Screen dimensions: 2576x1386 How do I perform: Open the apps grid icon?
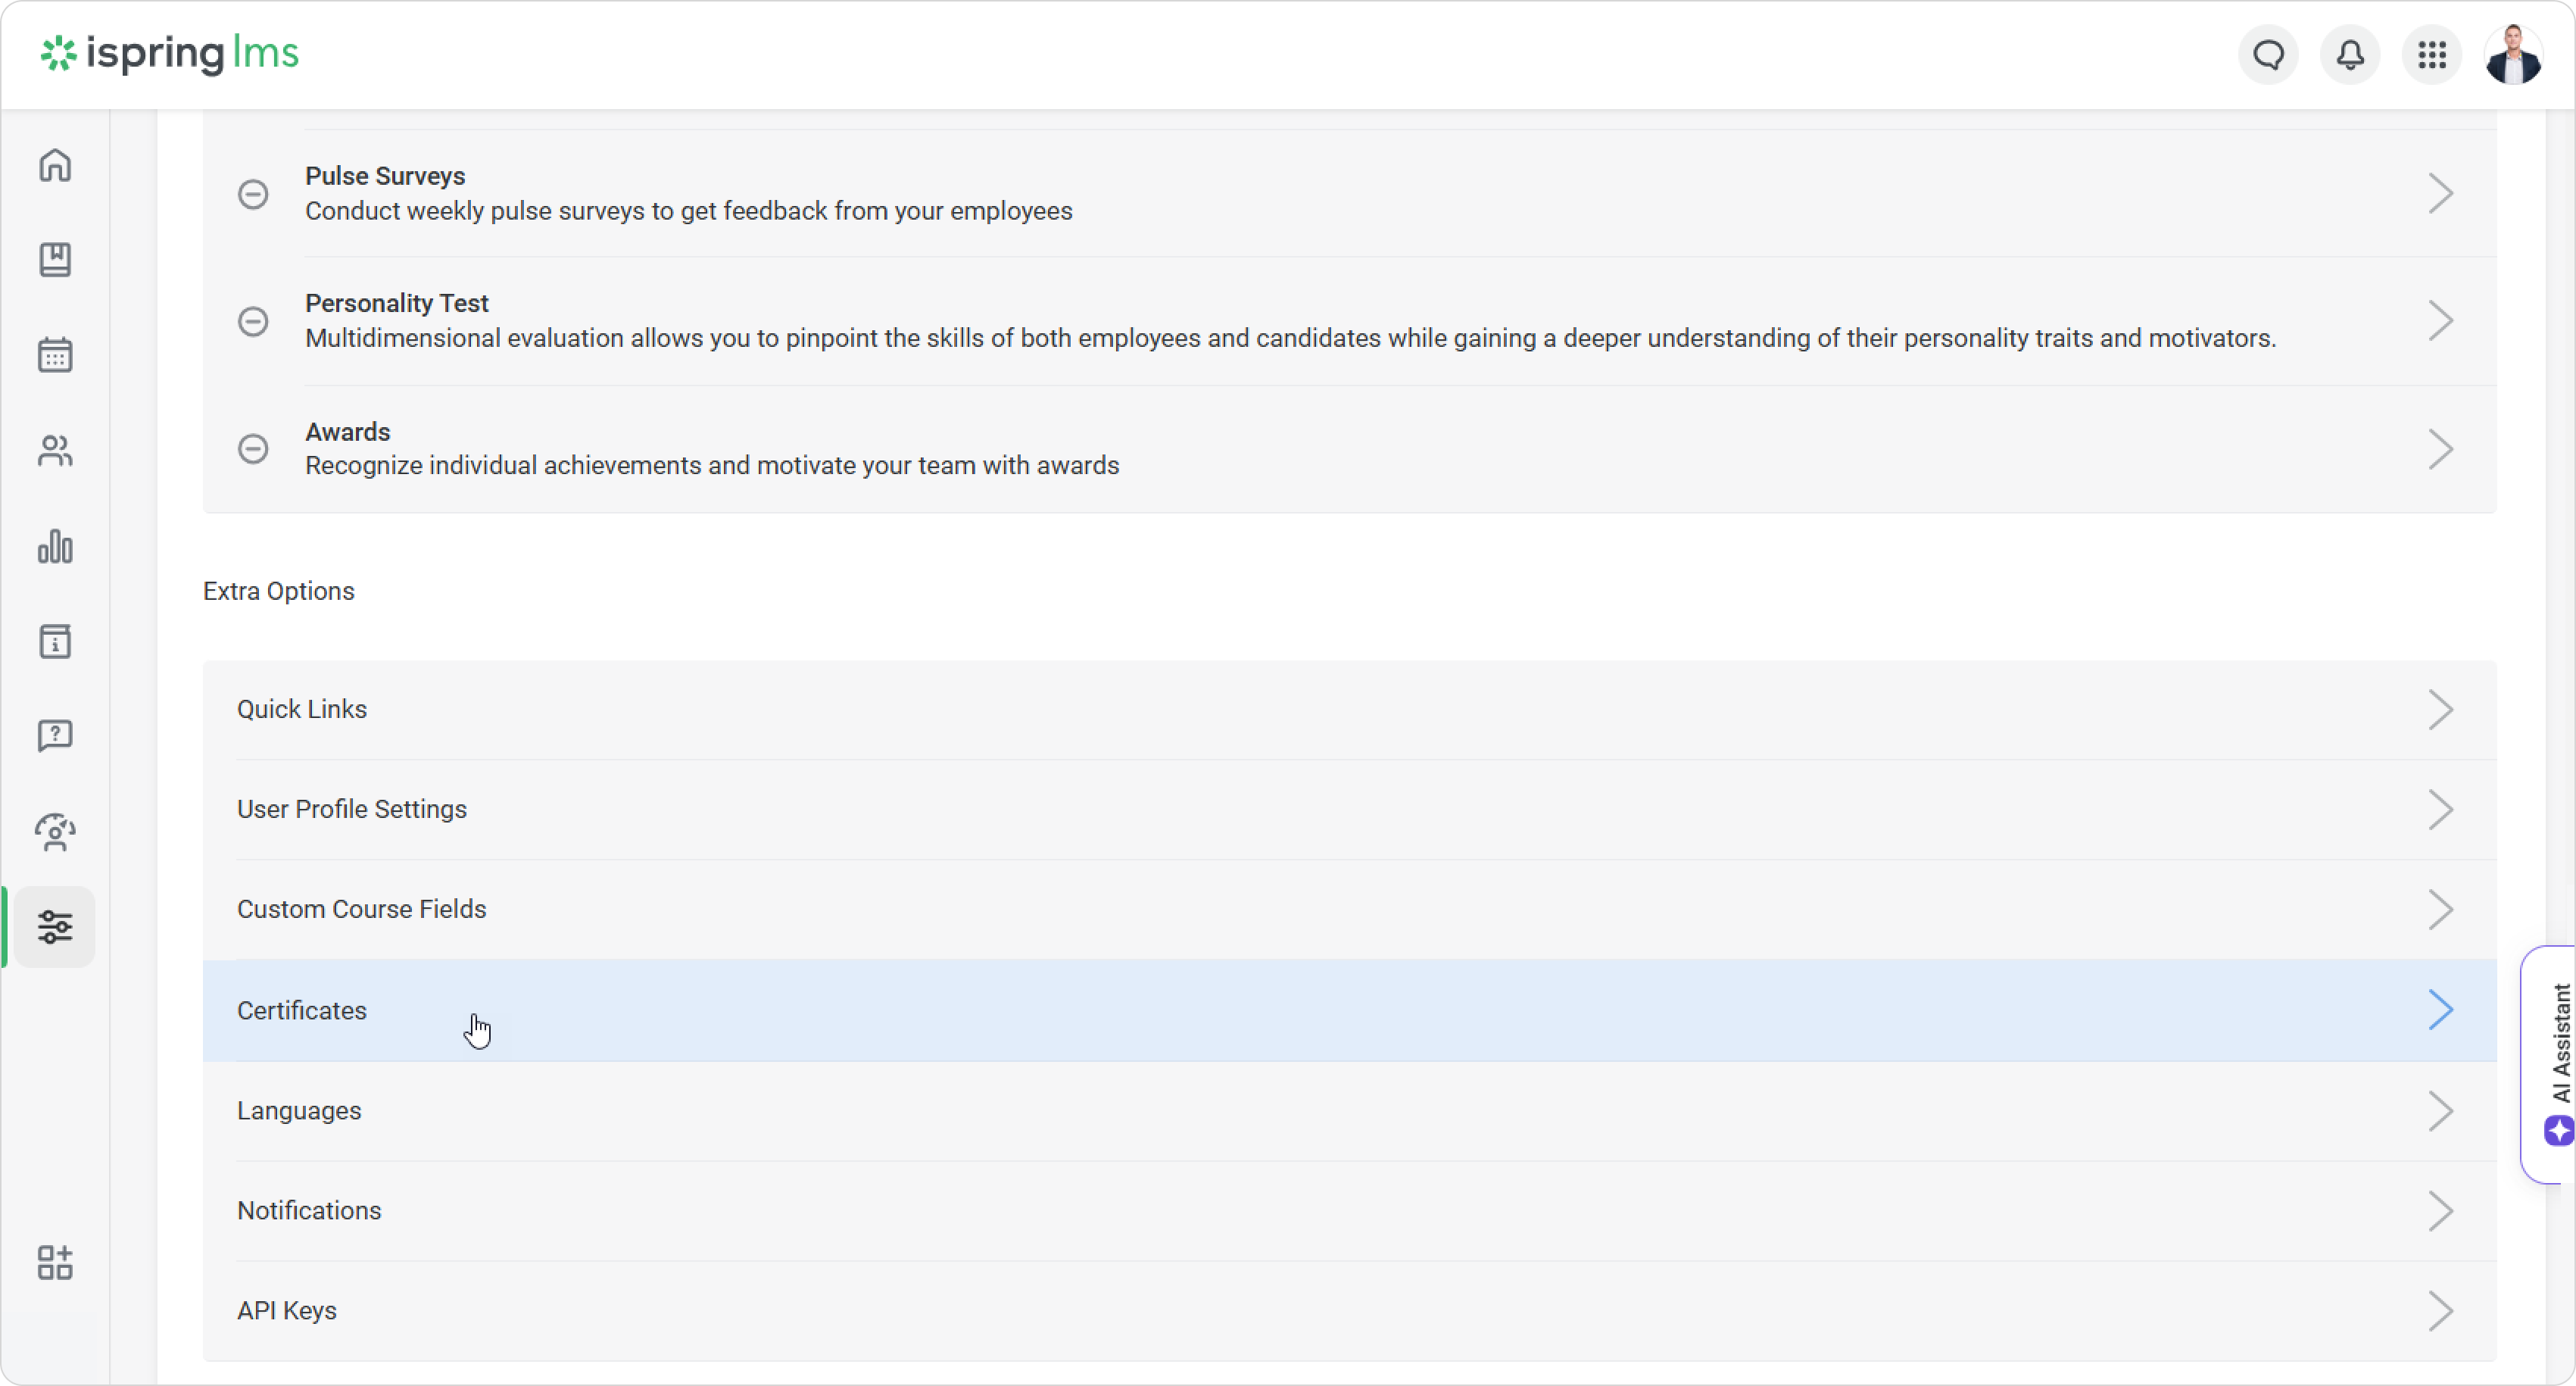pos(2432,55)
